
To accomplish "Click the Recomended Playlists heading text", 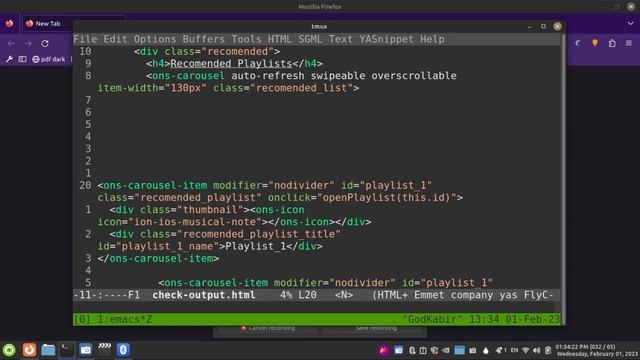I will pyautogui.click(x=231, y=64).
